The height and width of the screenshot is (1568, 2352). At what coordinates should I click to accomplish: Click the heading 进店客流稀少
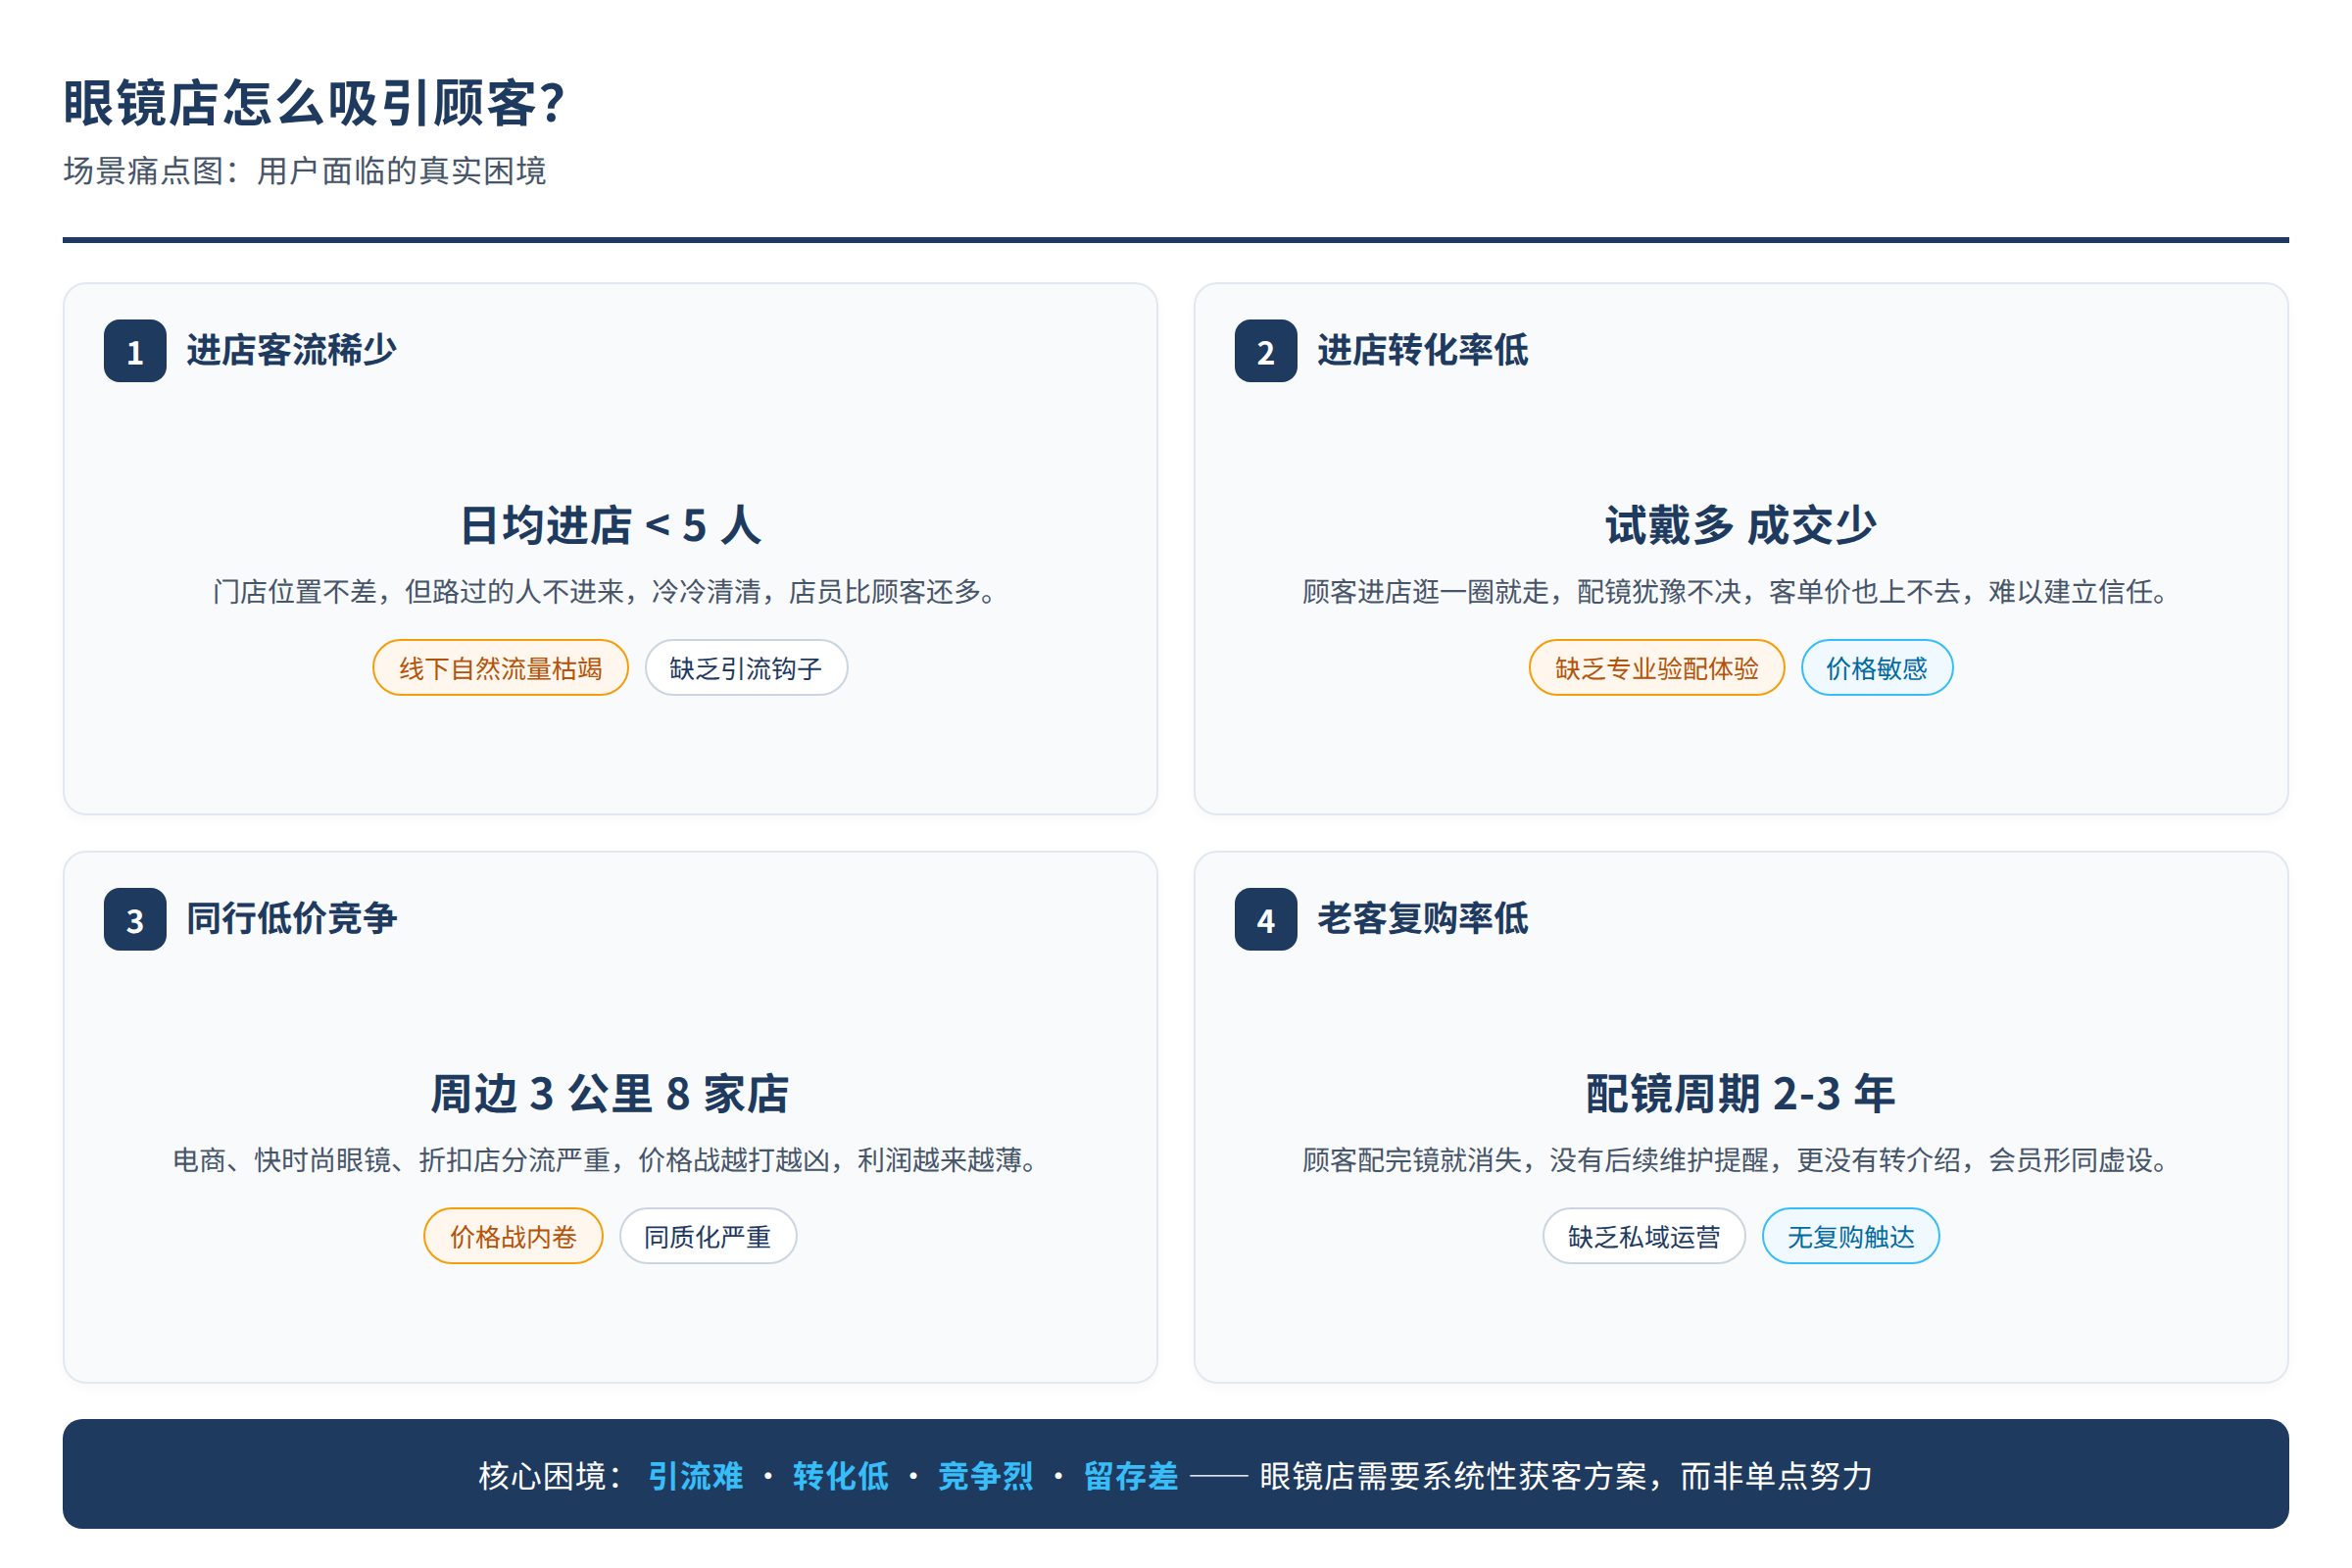pos(291,351)
